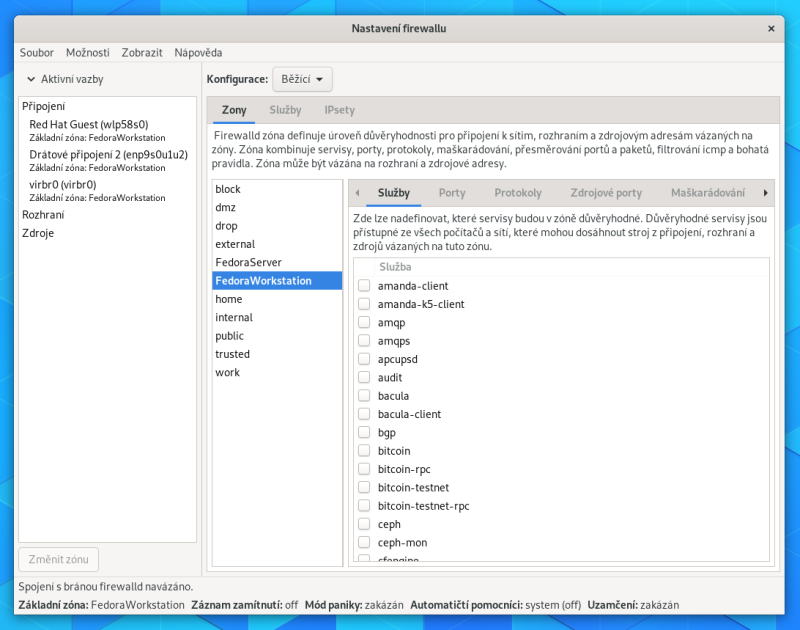Switch to the Porty tab
The height and width of the screenshot is (630, 800).
pos(451,193)
